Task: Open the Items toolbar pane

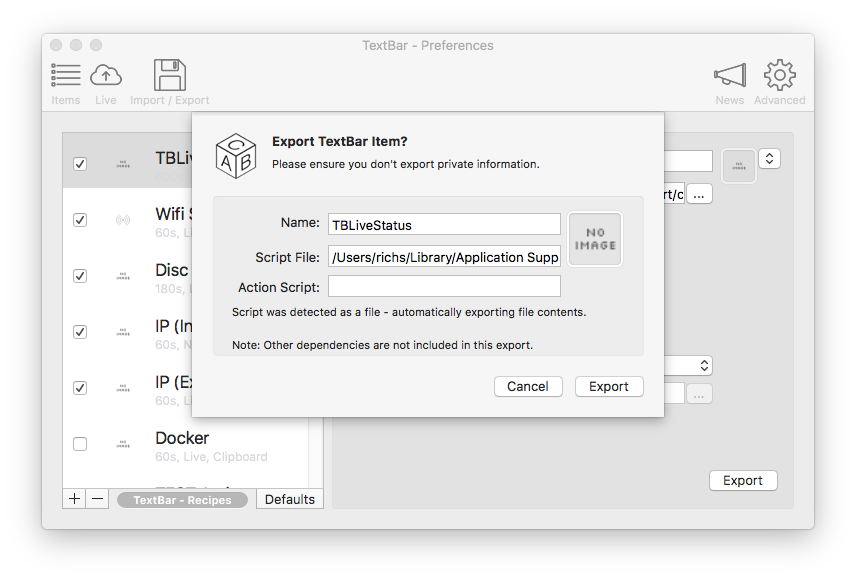Action: point(66,83)
